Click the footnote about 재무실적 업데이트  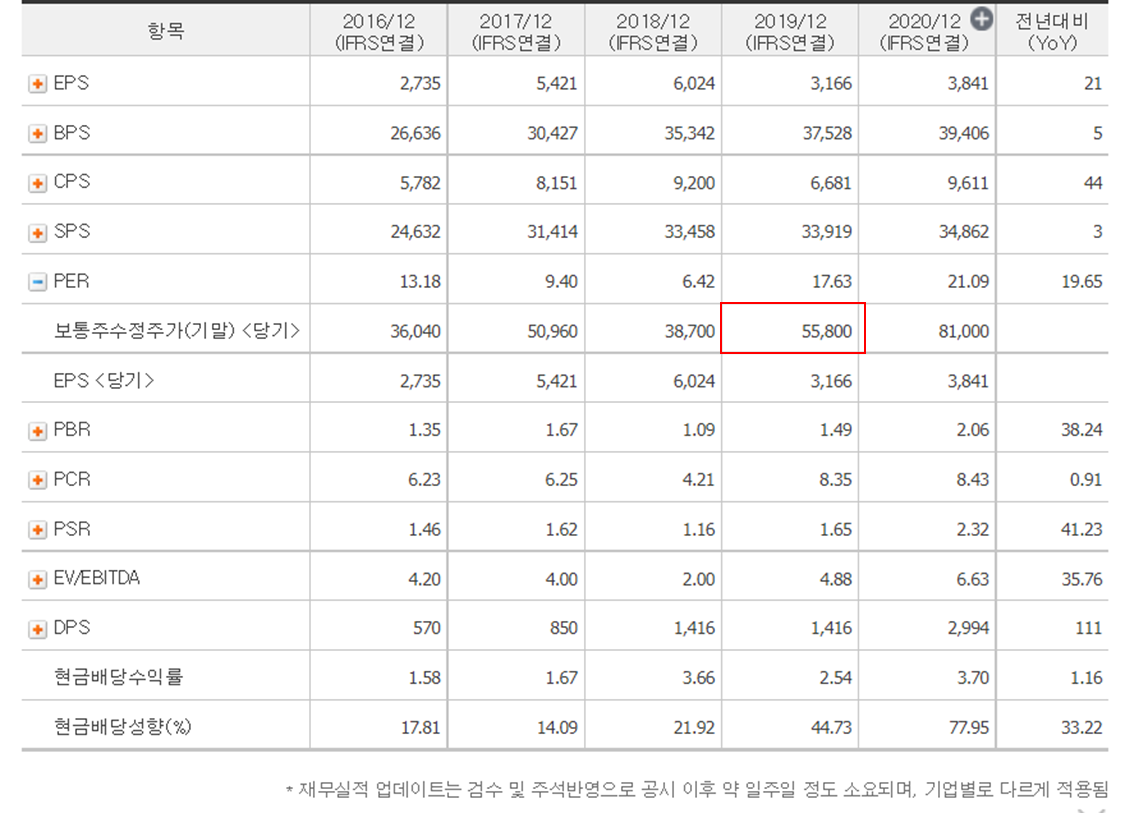coord(697,790)
